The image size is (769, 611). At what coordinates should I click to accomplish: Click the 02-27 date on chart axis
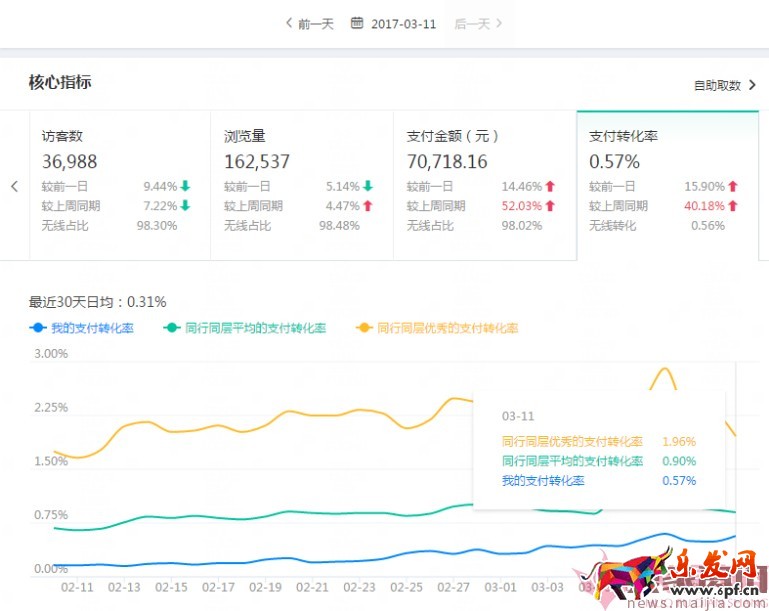click(454, 588)
